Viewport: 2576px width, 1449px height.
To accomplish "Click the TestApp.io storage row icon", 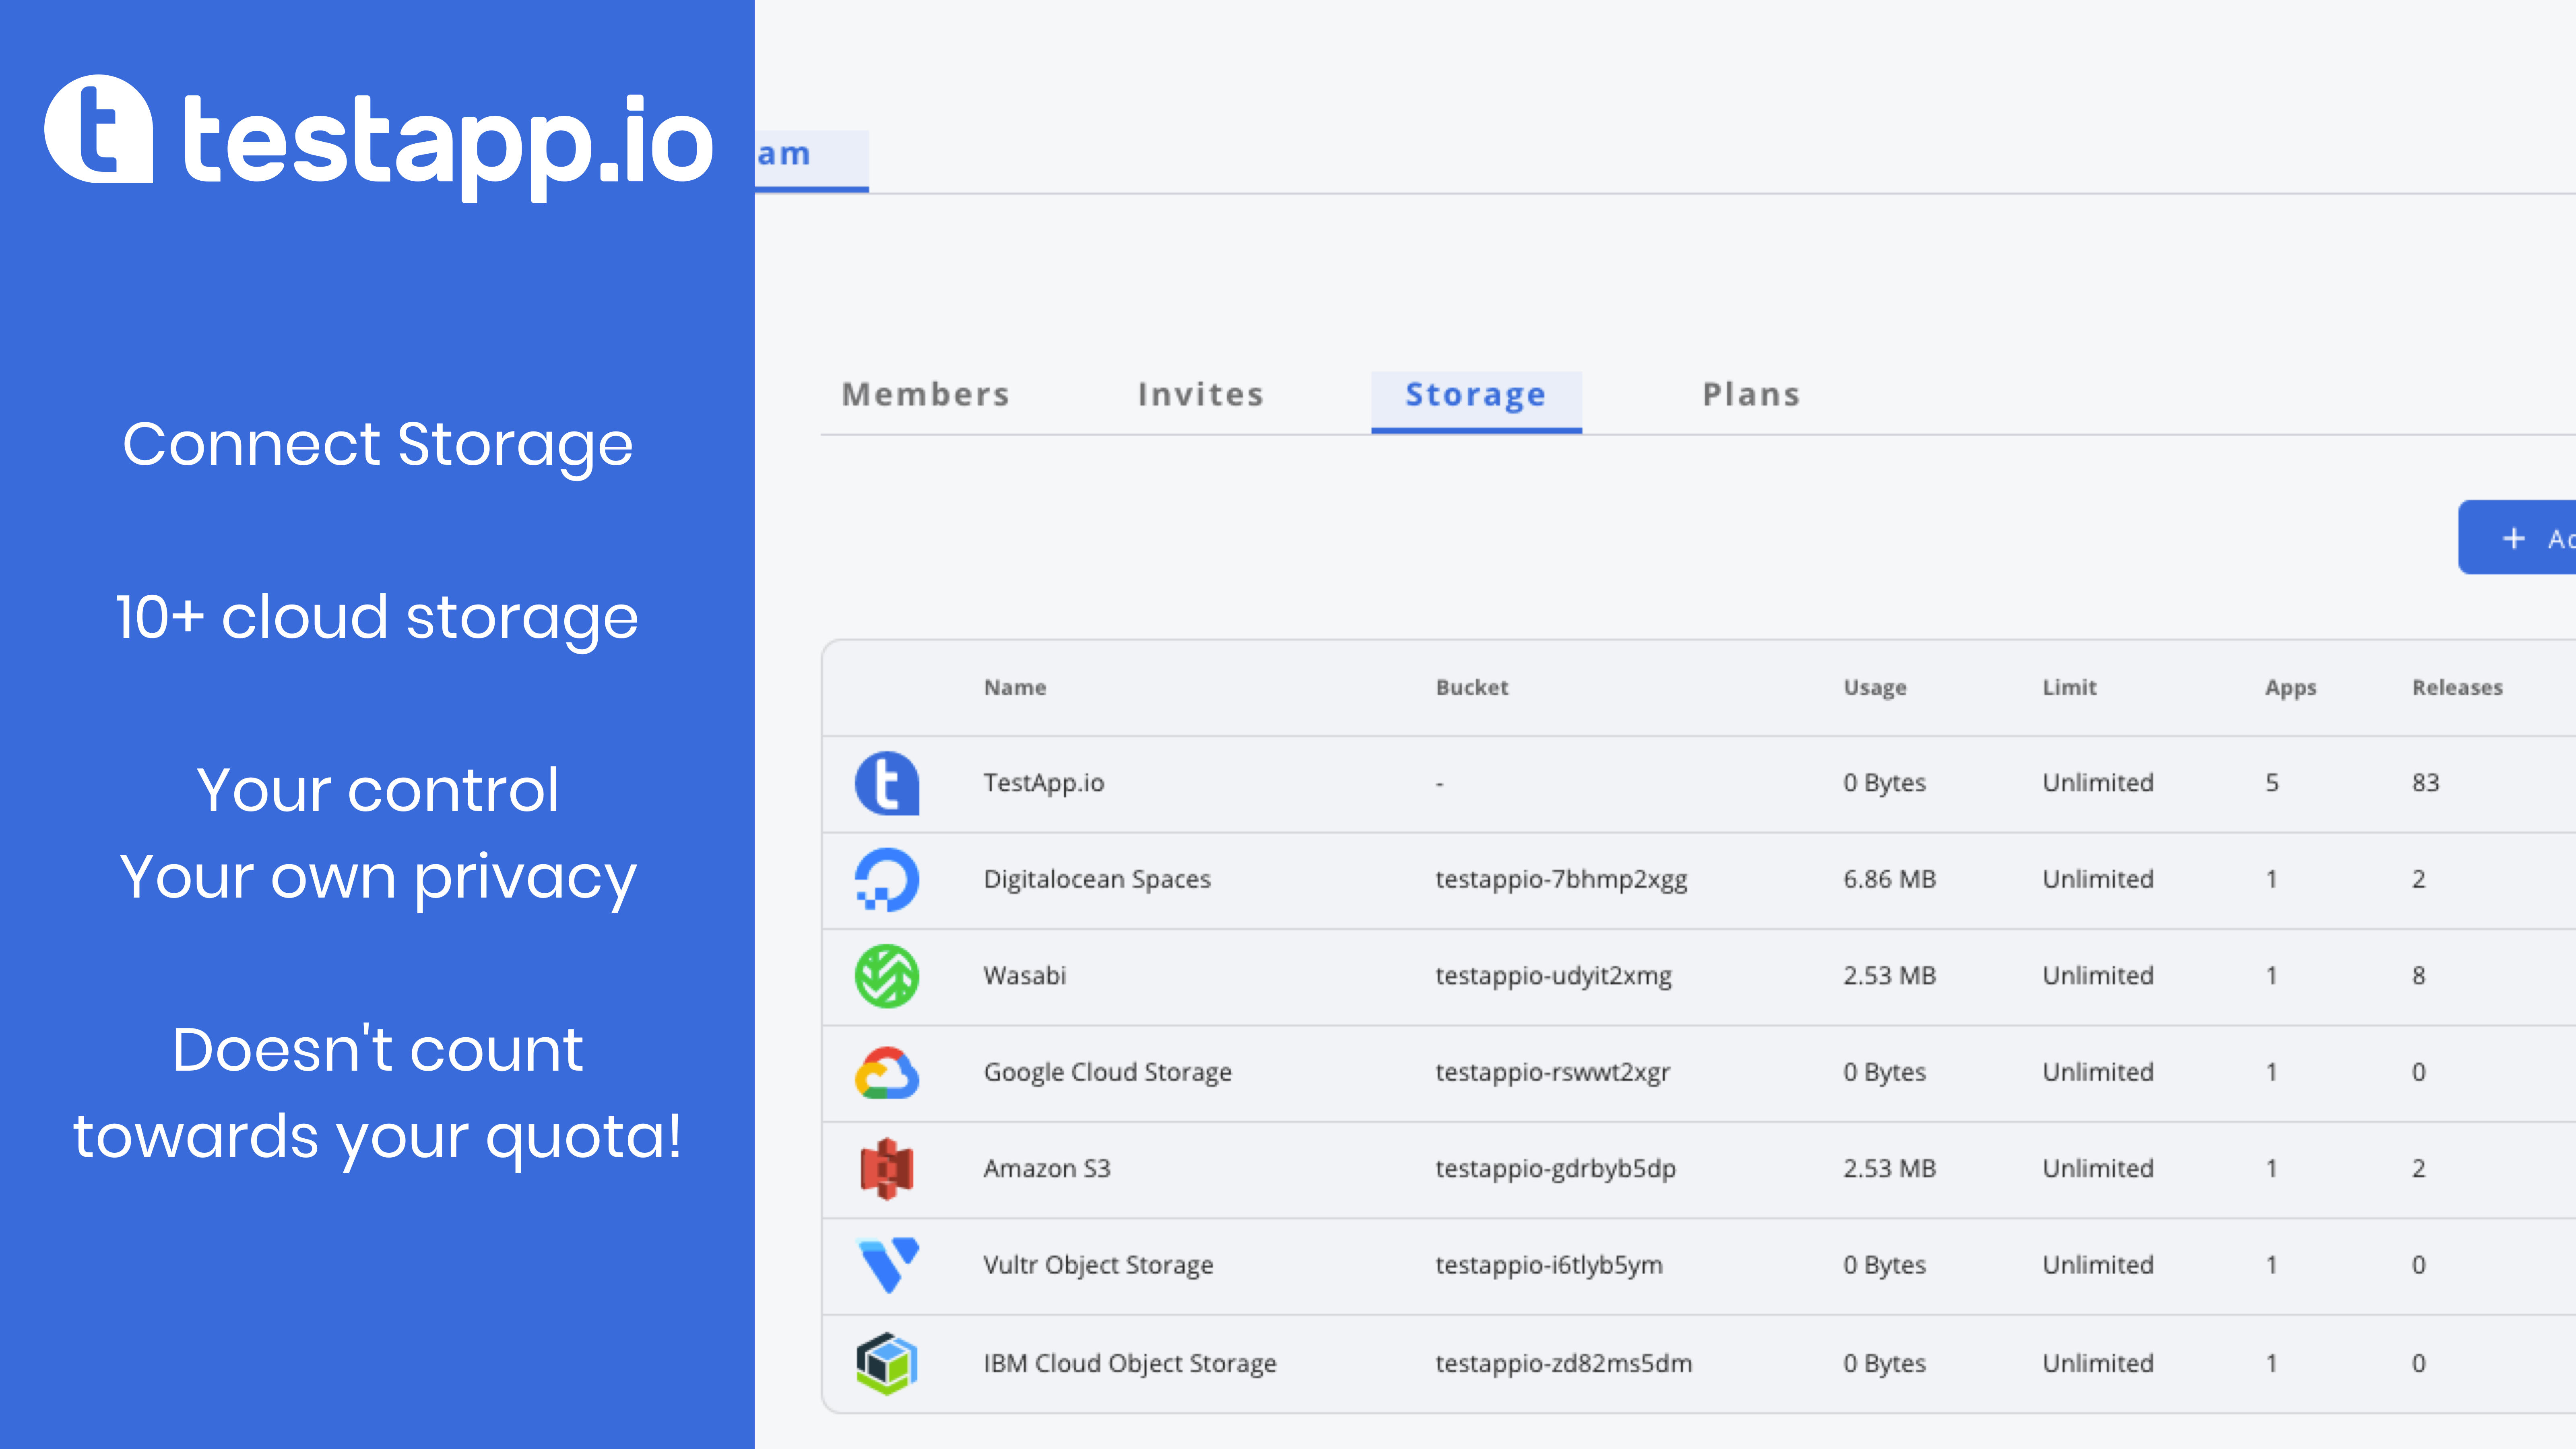I will 887,783.
